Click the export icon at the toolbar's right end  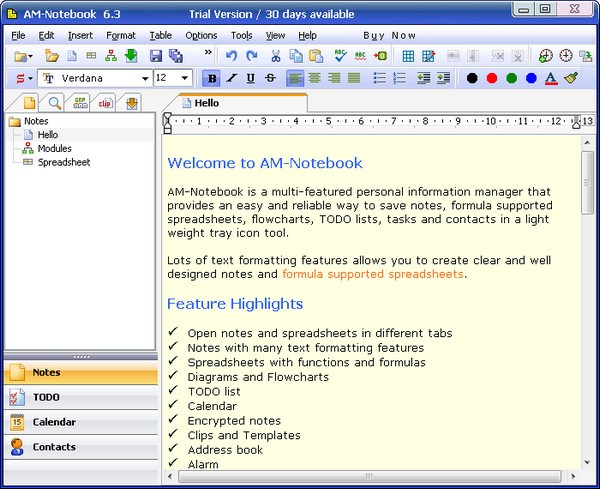tap(585, 56)
